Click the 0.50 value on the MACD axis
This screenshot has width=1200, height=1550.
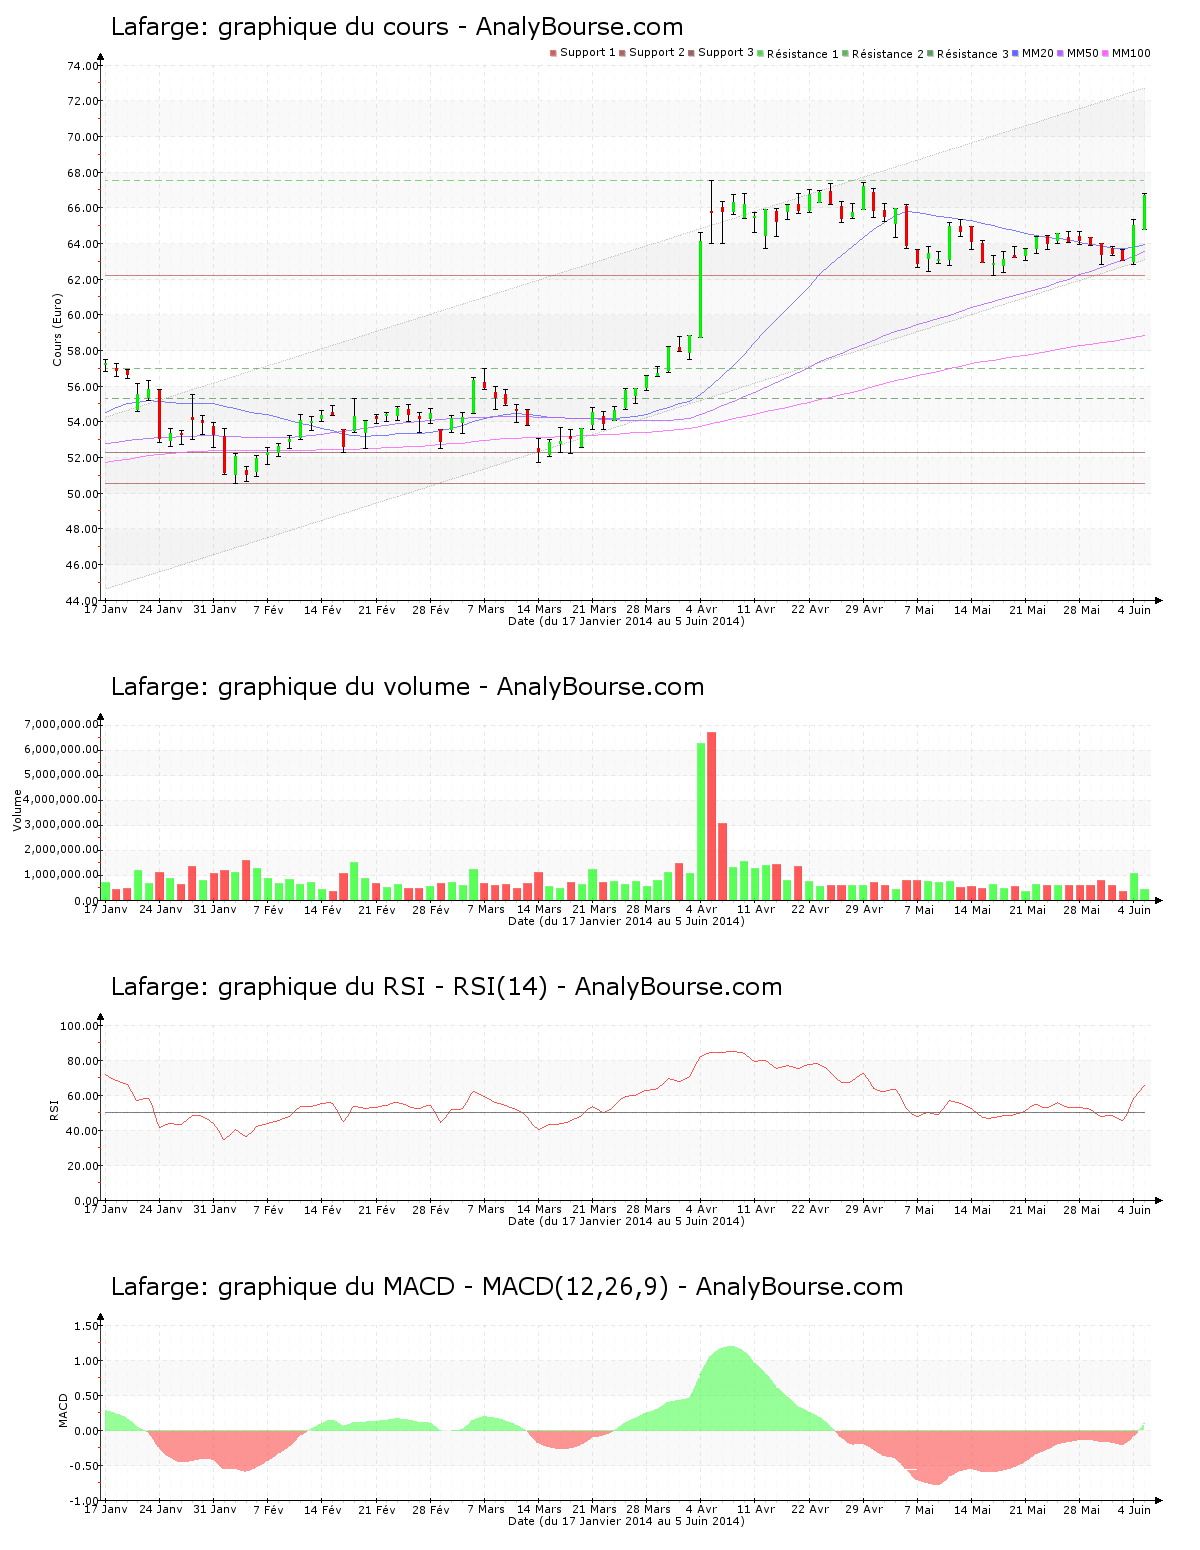86,1396
